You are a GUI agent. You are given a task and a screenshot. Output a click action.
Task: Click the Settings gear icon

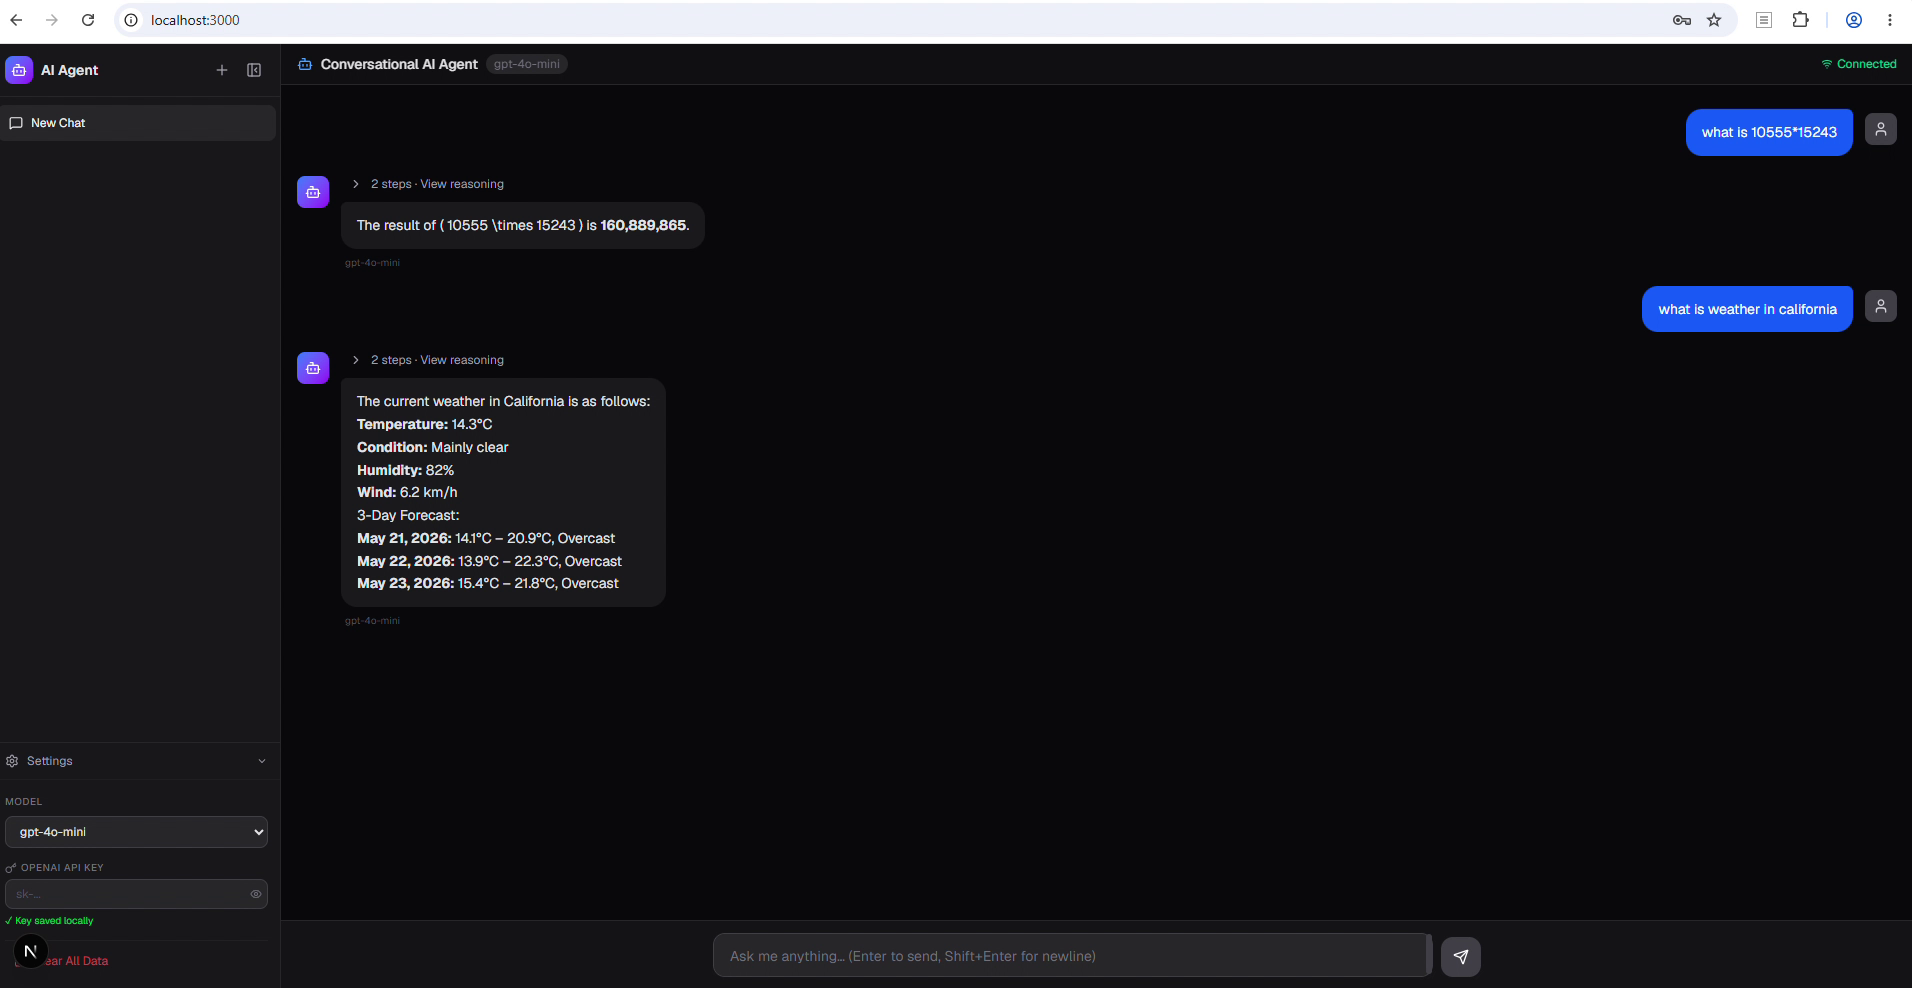click(x=12, y=761)
